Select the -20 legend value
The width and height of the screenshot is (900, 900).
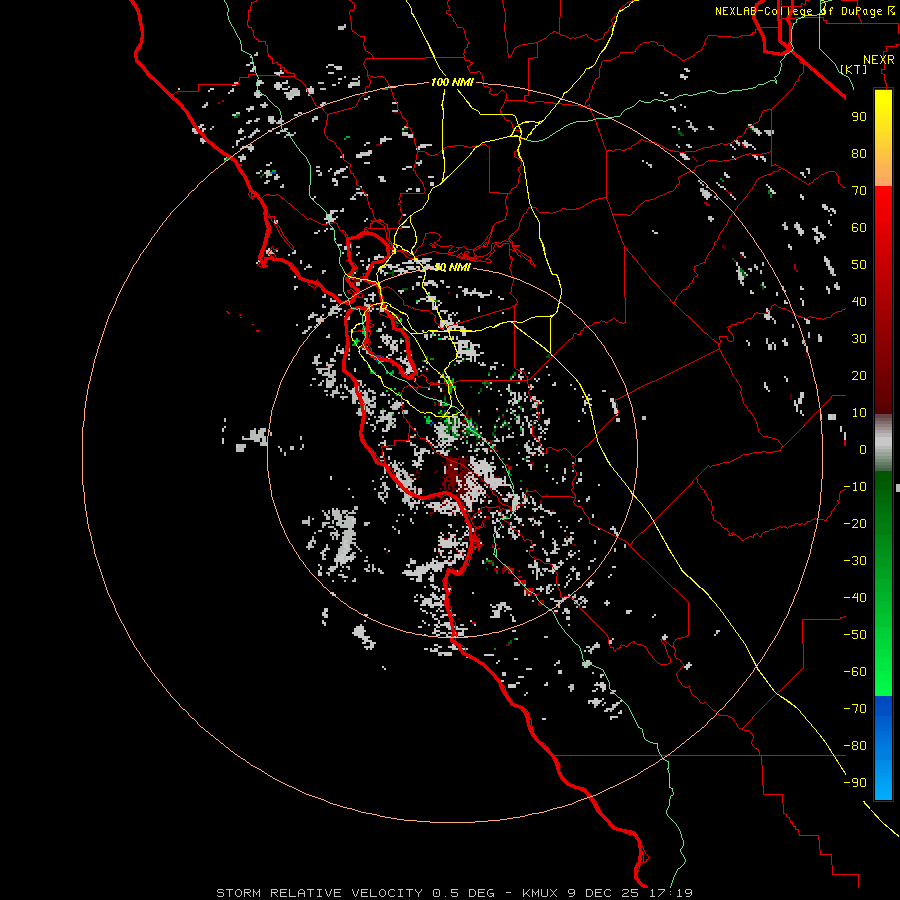(855, 523)
